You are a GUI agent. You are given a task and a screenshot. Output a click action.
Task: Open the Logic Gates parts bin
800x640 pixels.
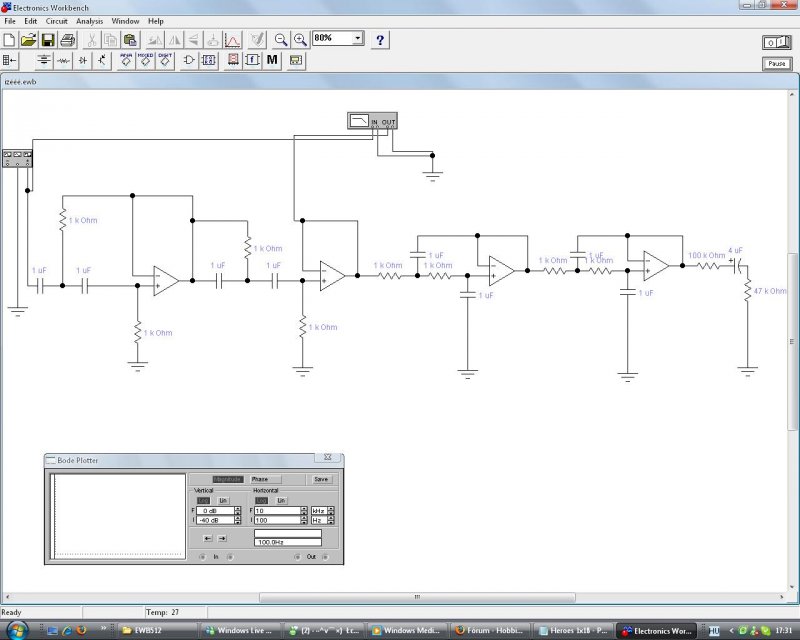click(x=189, y=60)
